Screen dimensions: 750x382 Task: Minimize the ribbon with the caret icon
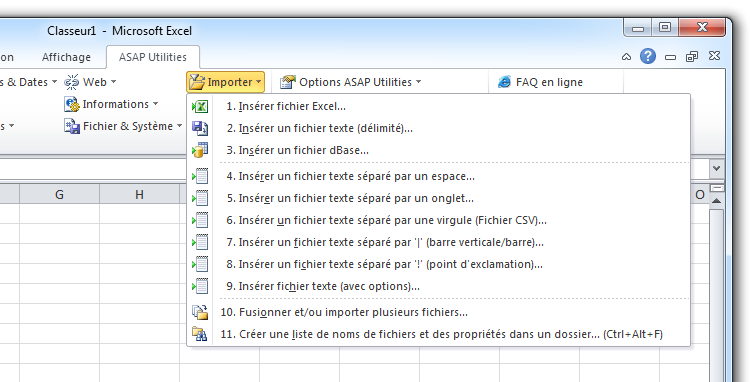(x=626, y=57)
